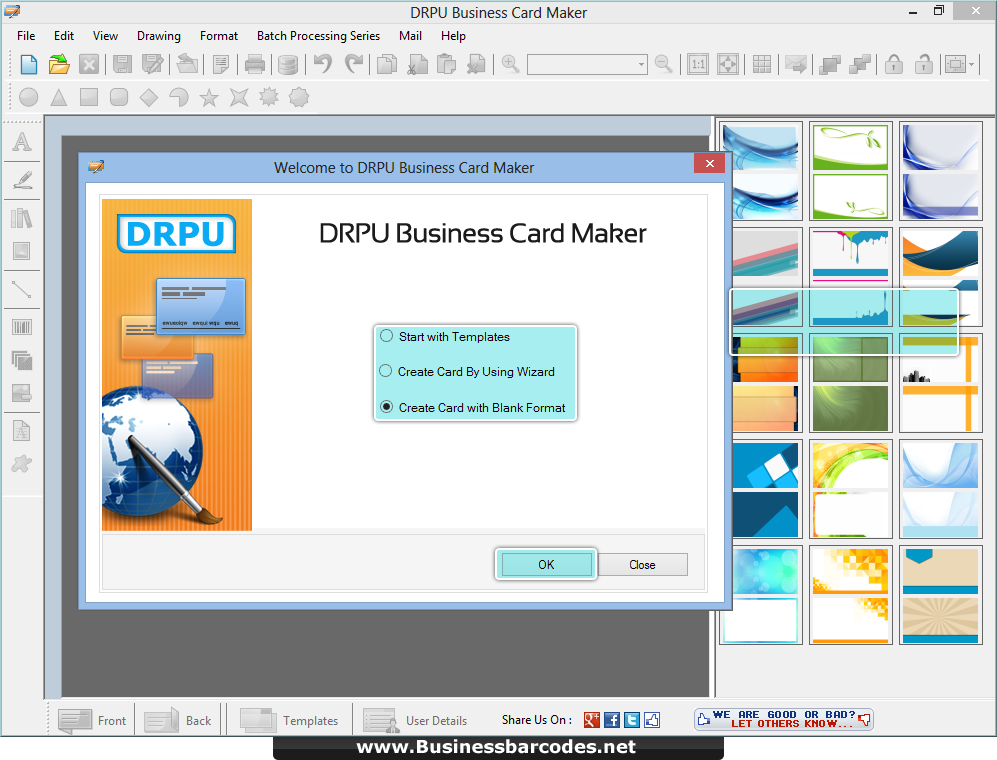Select the diamond shape tool
Screen dimensions: 997x760
click(x=149, y=97)
